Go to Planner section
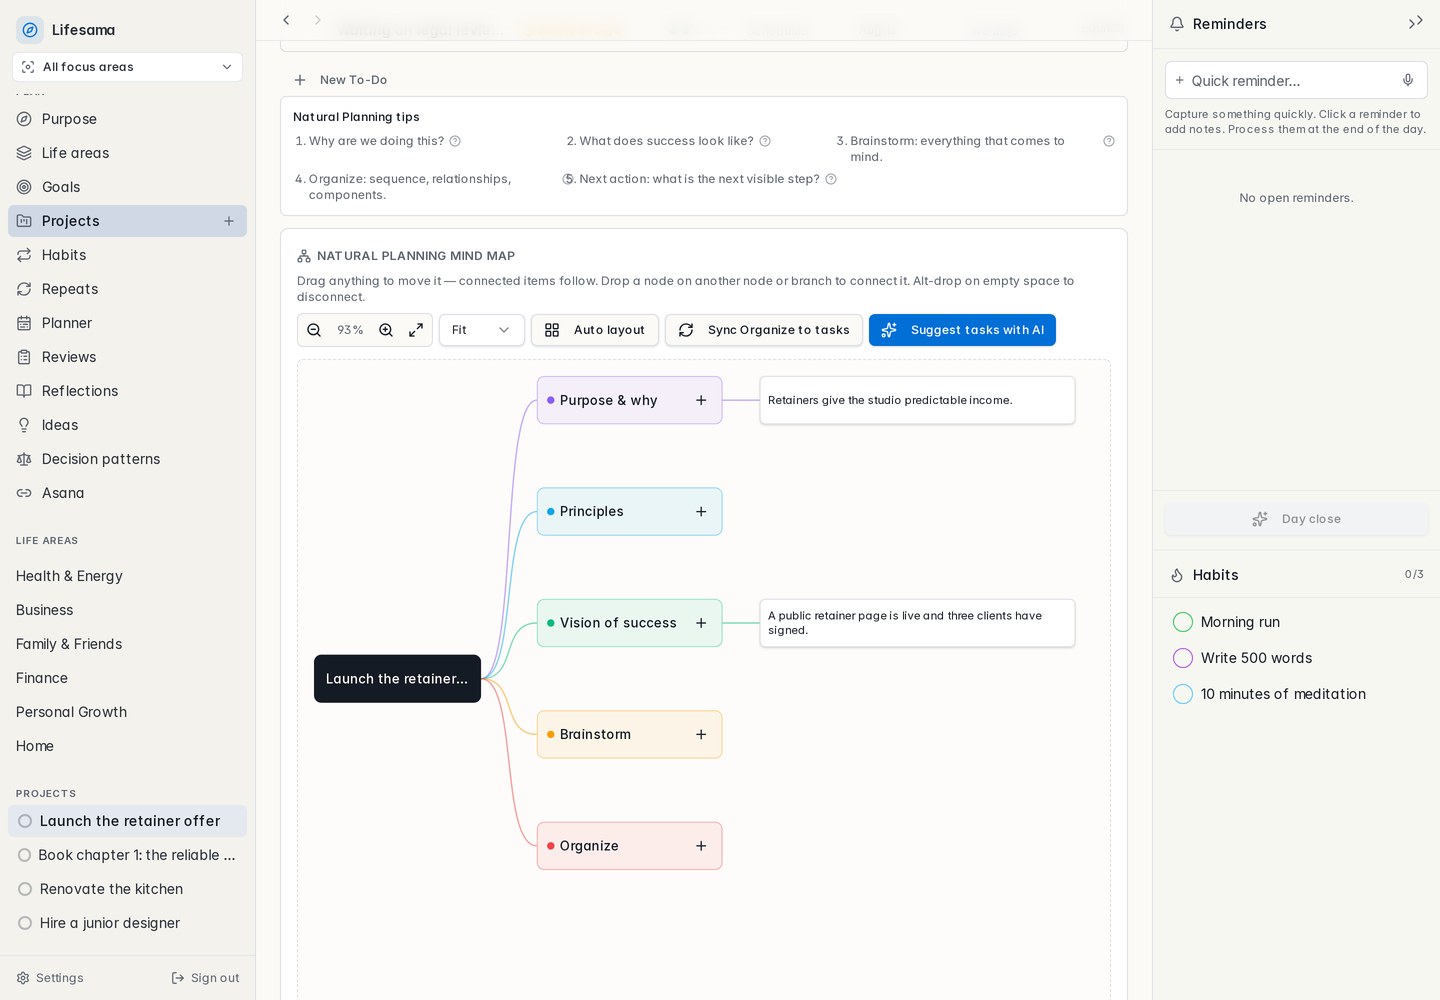The height and width of the screenshot is (1000, 1440). [127, 323]
